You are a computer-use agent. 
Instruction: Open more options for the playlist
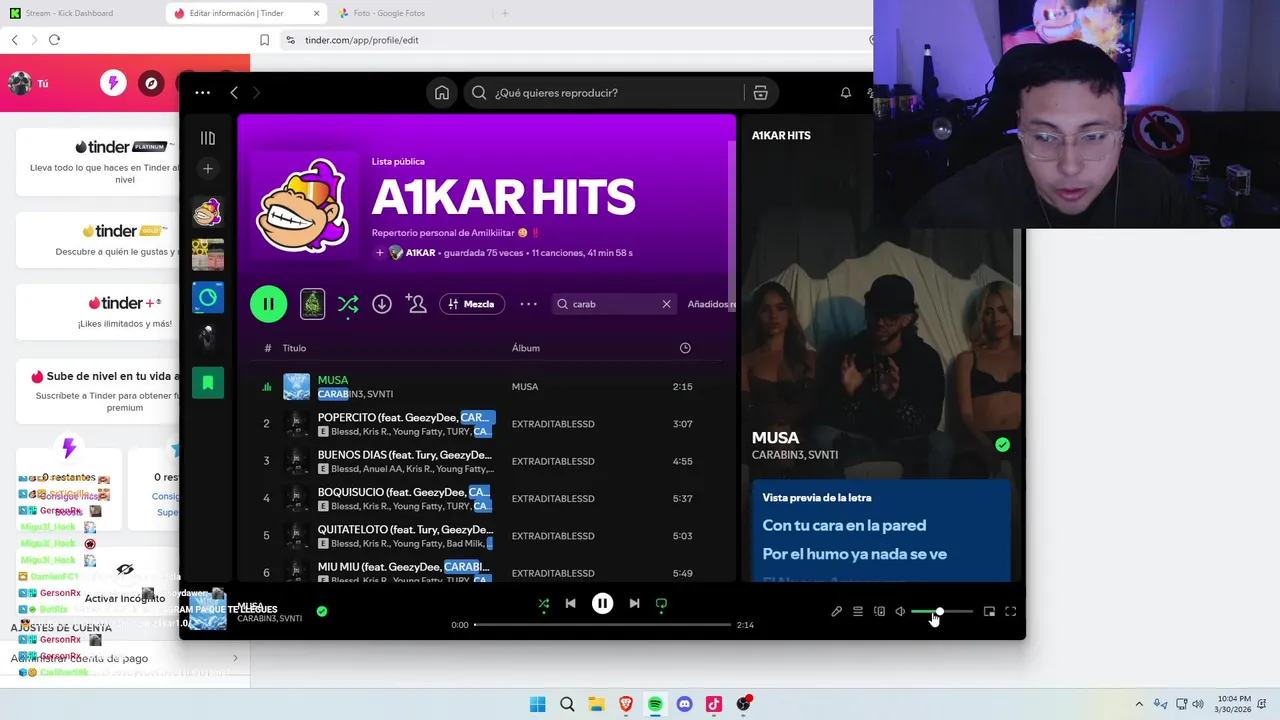529,304
